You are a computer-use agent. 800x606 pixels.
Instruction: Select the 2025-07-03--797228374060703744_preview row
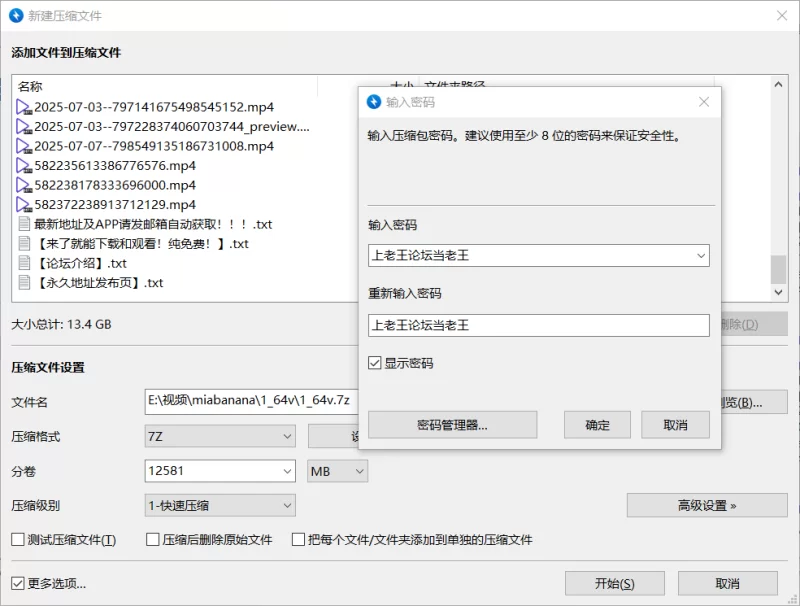(x=172, y=127)
